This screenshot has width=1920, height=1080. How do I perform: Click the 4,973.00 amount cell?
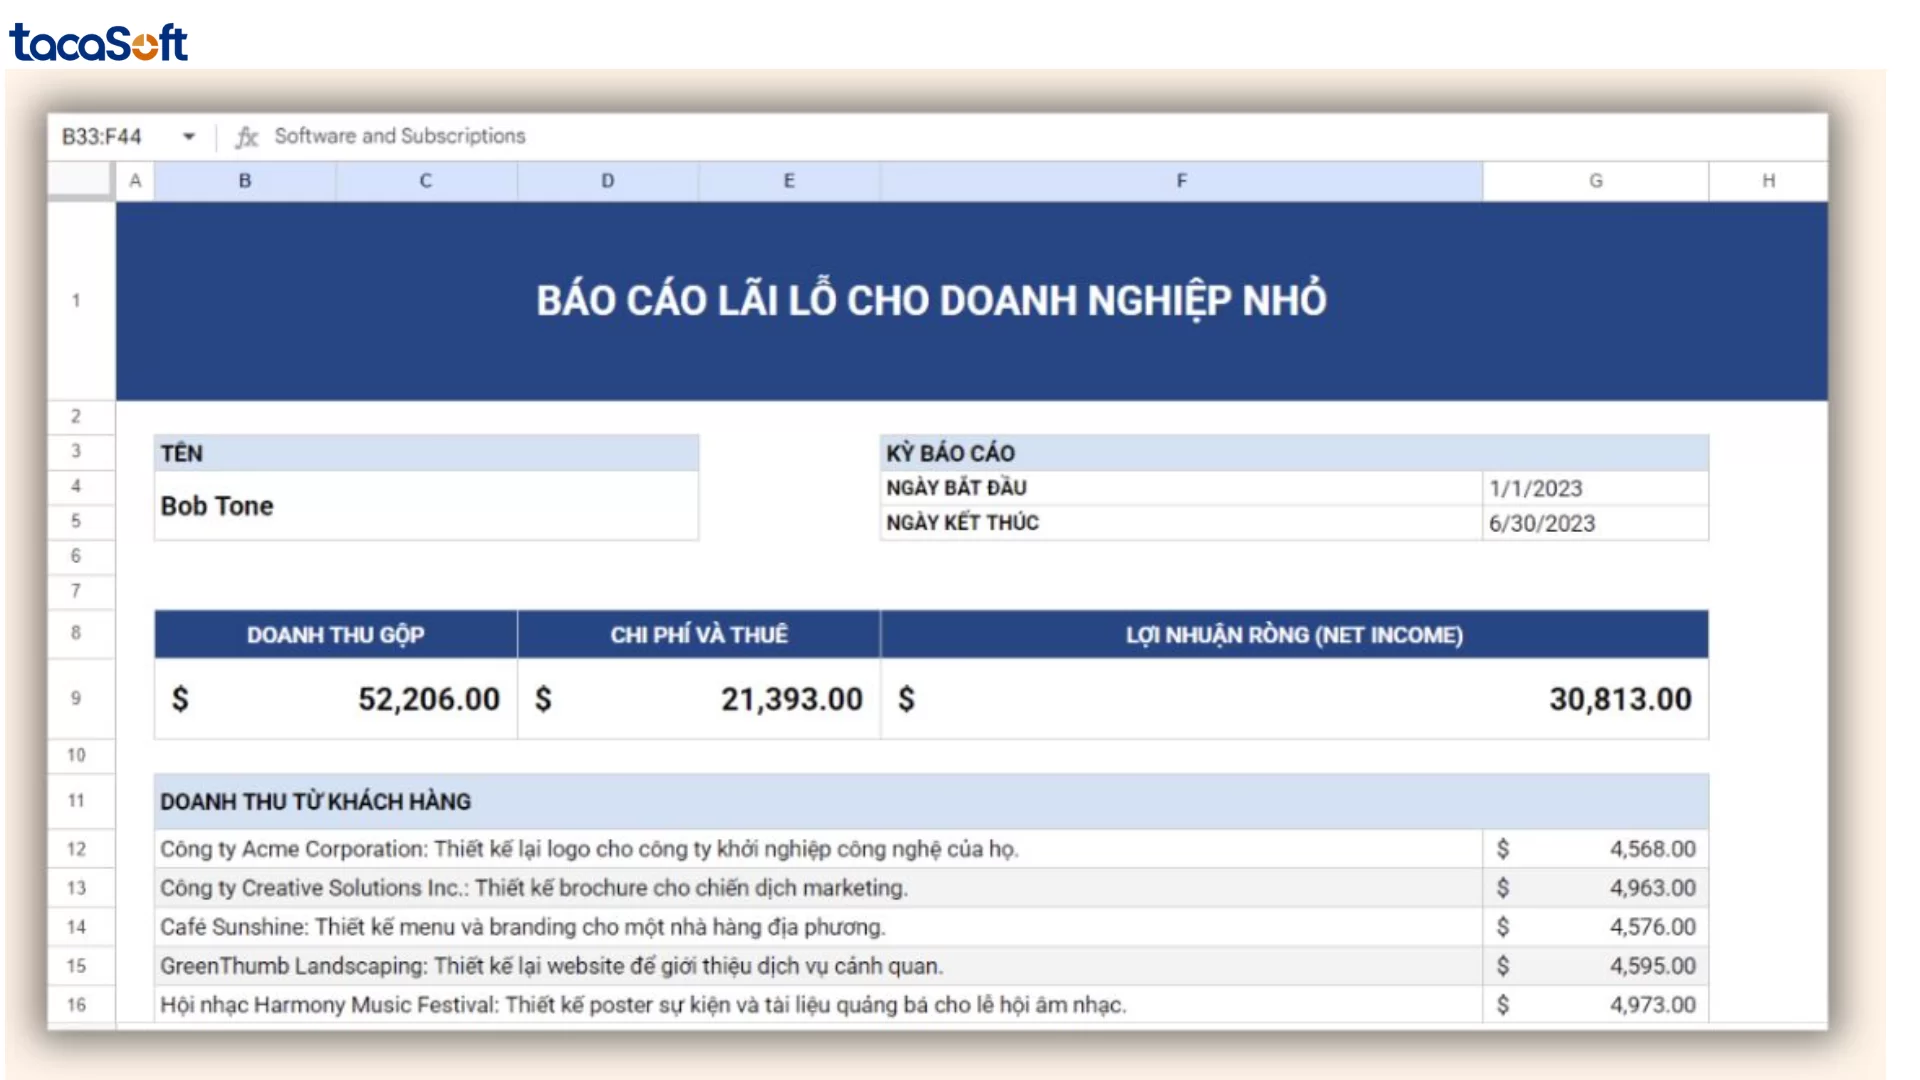[1651, 1005]
